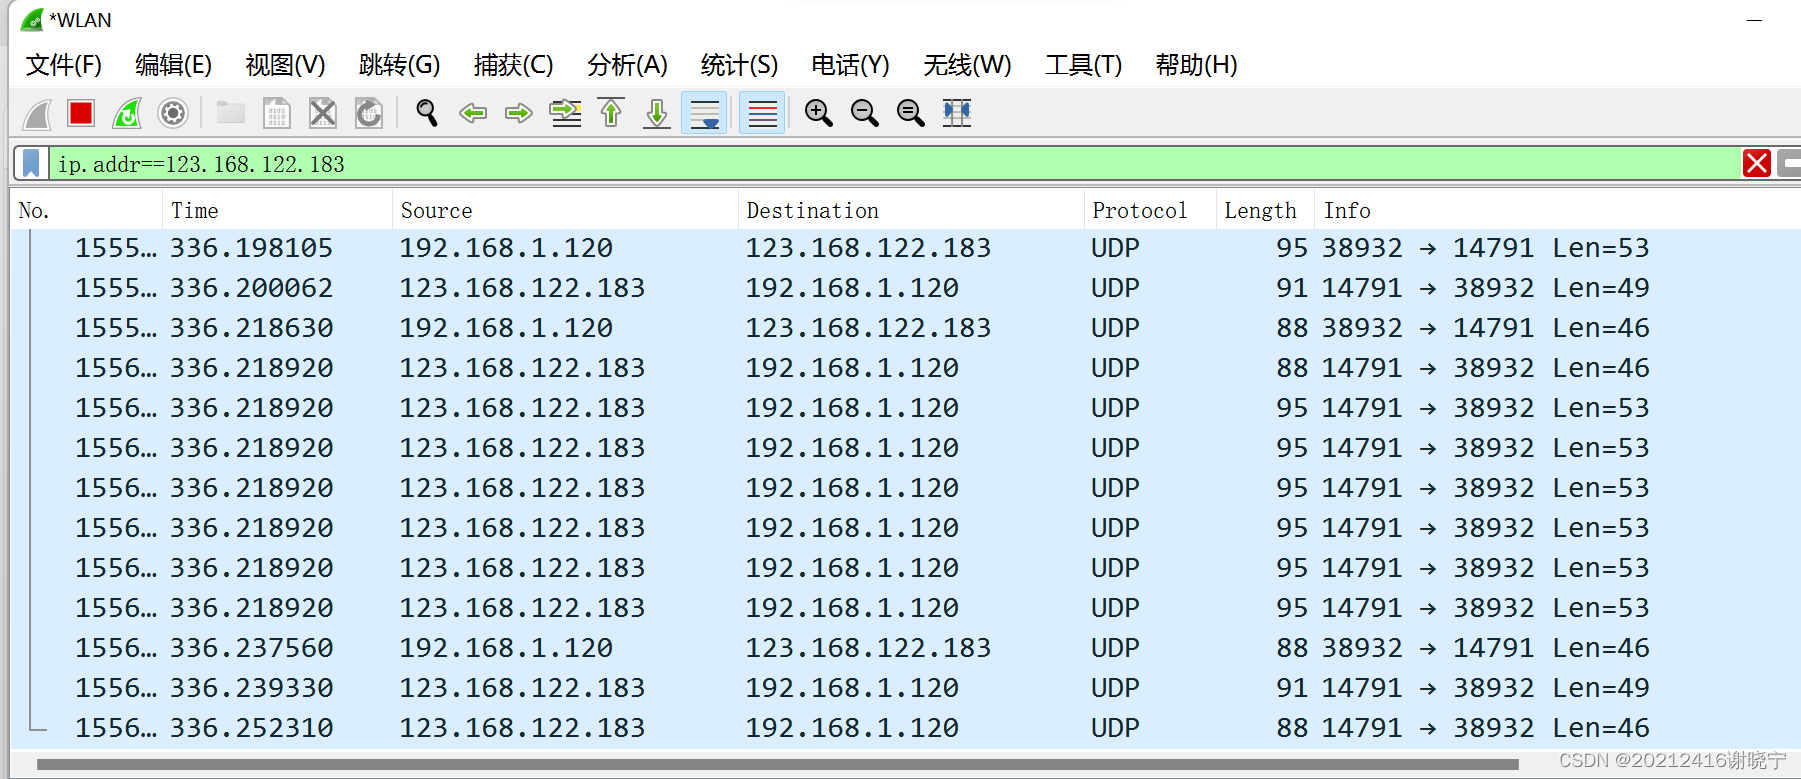Toggle packet list colorization

click(x=762, y=113)
